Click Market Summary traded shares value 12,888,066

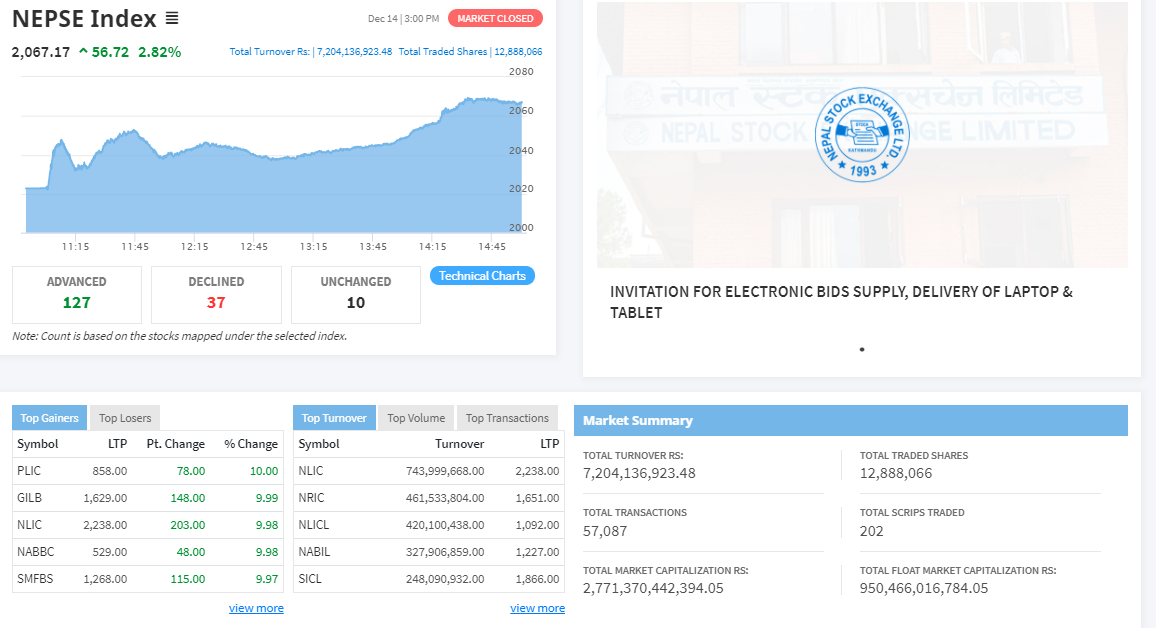click(896, 473)
